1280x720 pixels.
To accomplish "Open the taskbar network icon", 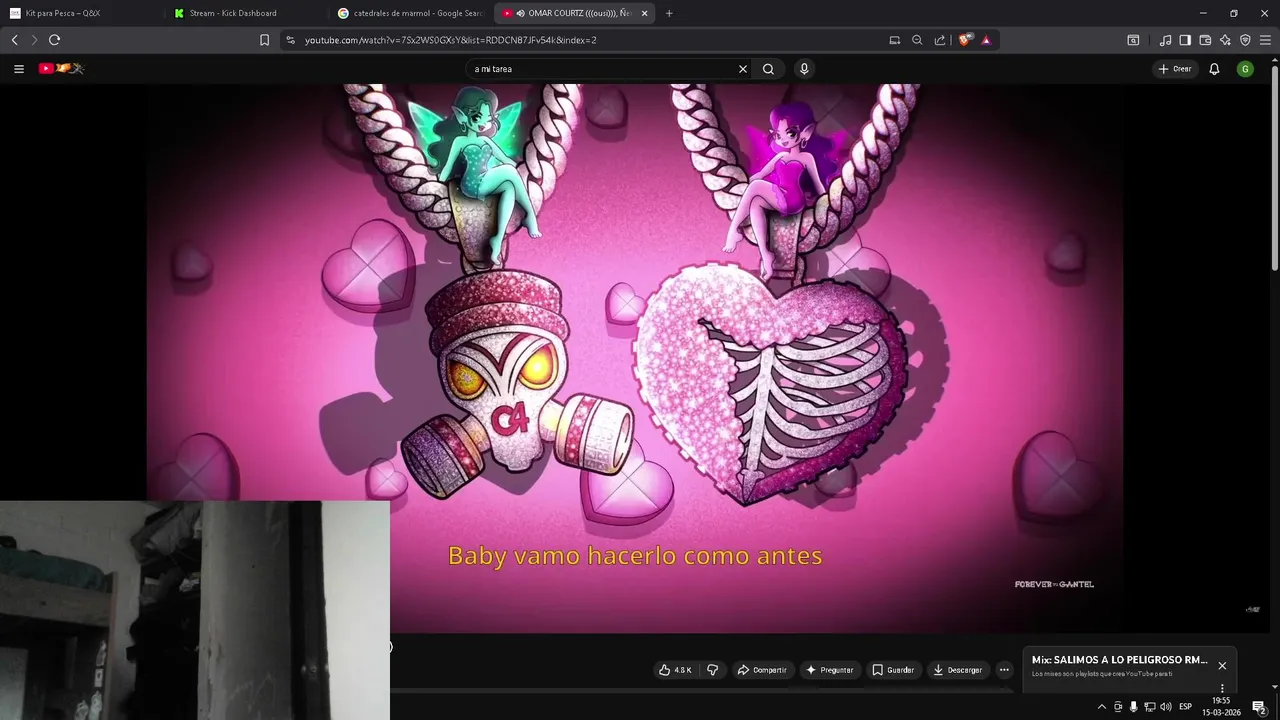I will pyautogui.click(x=1149, y=707).
